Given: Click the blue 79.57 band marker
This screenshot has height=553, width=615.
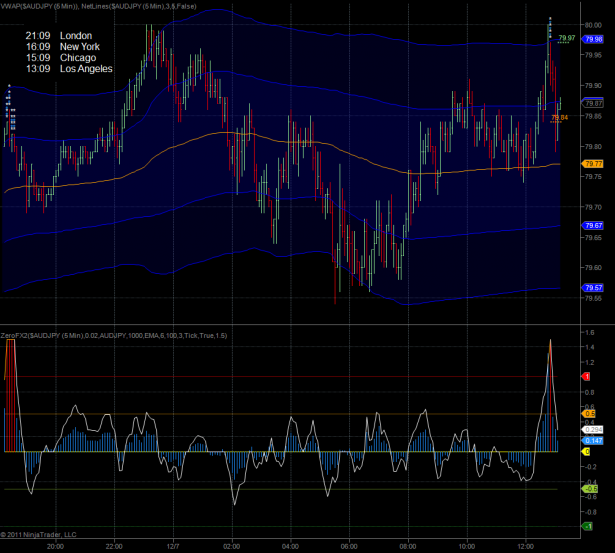Looking at the screenshot, I should click(592, 288).
